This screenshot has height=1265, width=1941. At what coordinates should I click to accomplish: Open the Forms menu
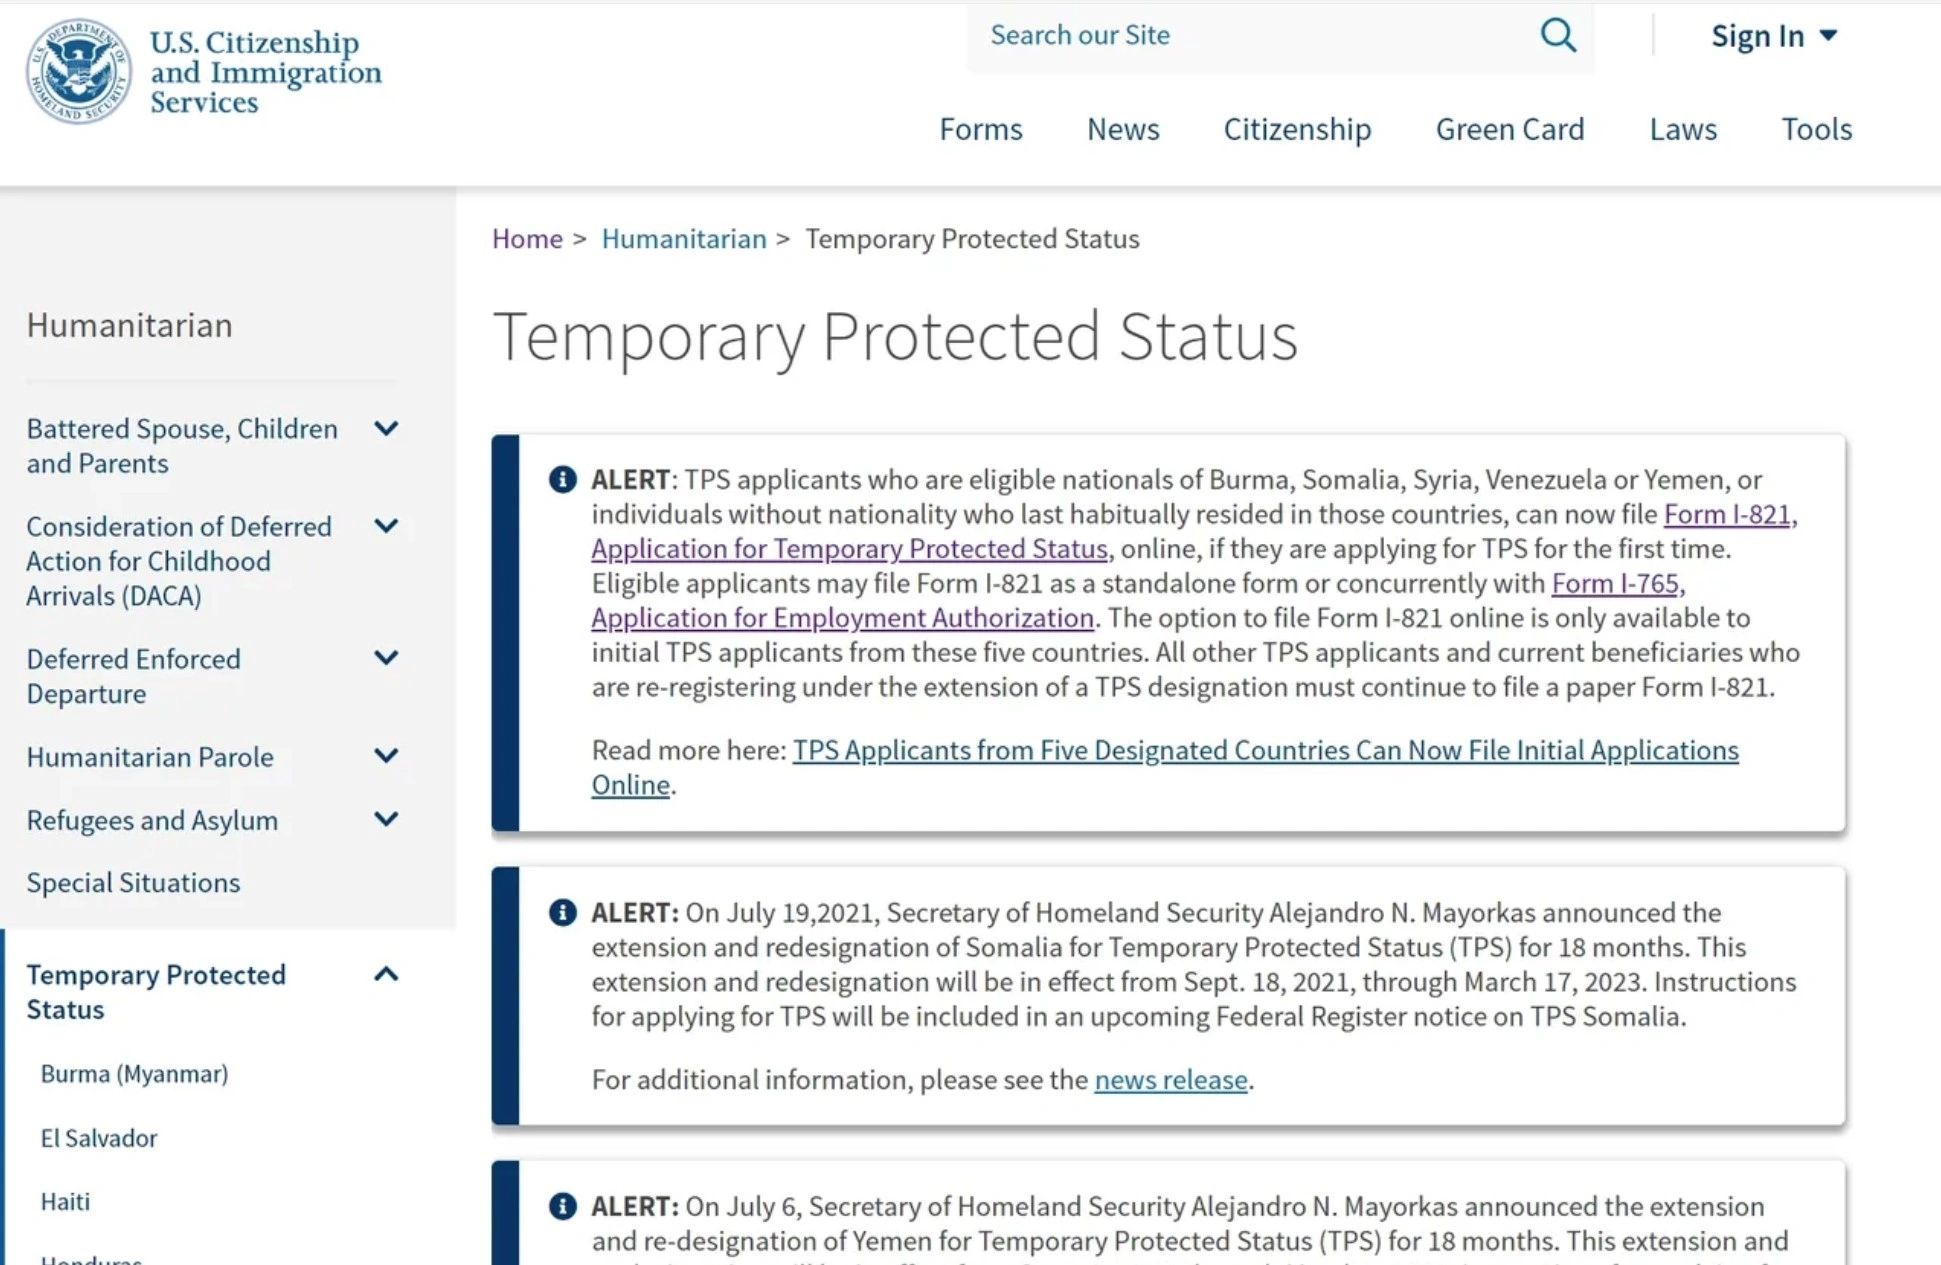tap(980, 129)
